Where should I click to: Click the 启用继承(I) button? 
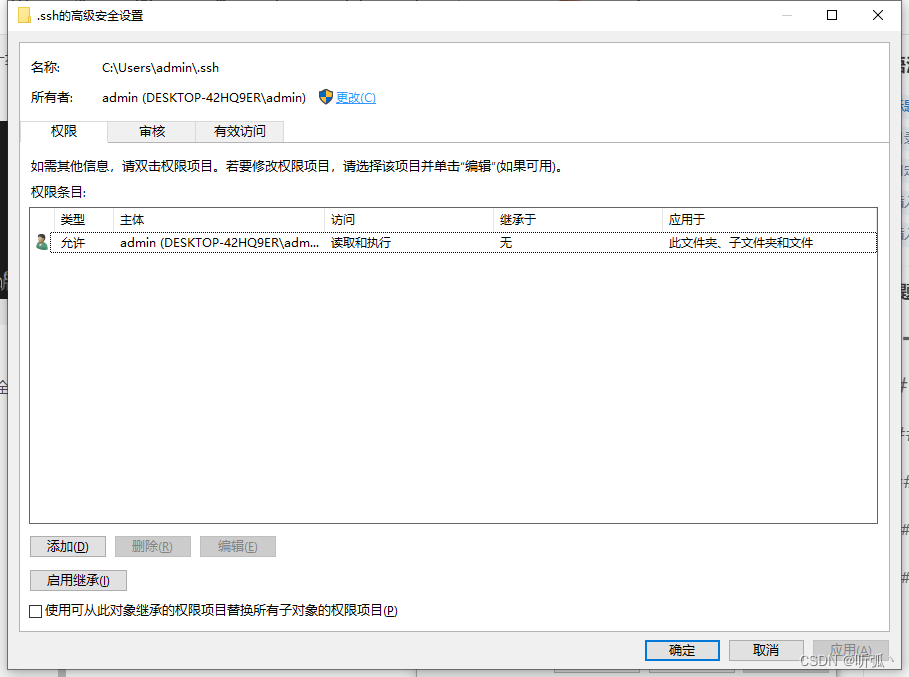click(78, 580)
